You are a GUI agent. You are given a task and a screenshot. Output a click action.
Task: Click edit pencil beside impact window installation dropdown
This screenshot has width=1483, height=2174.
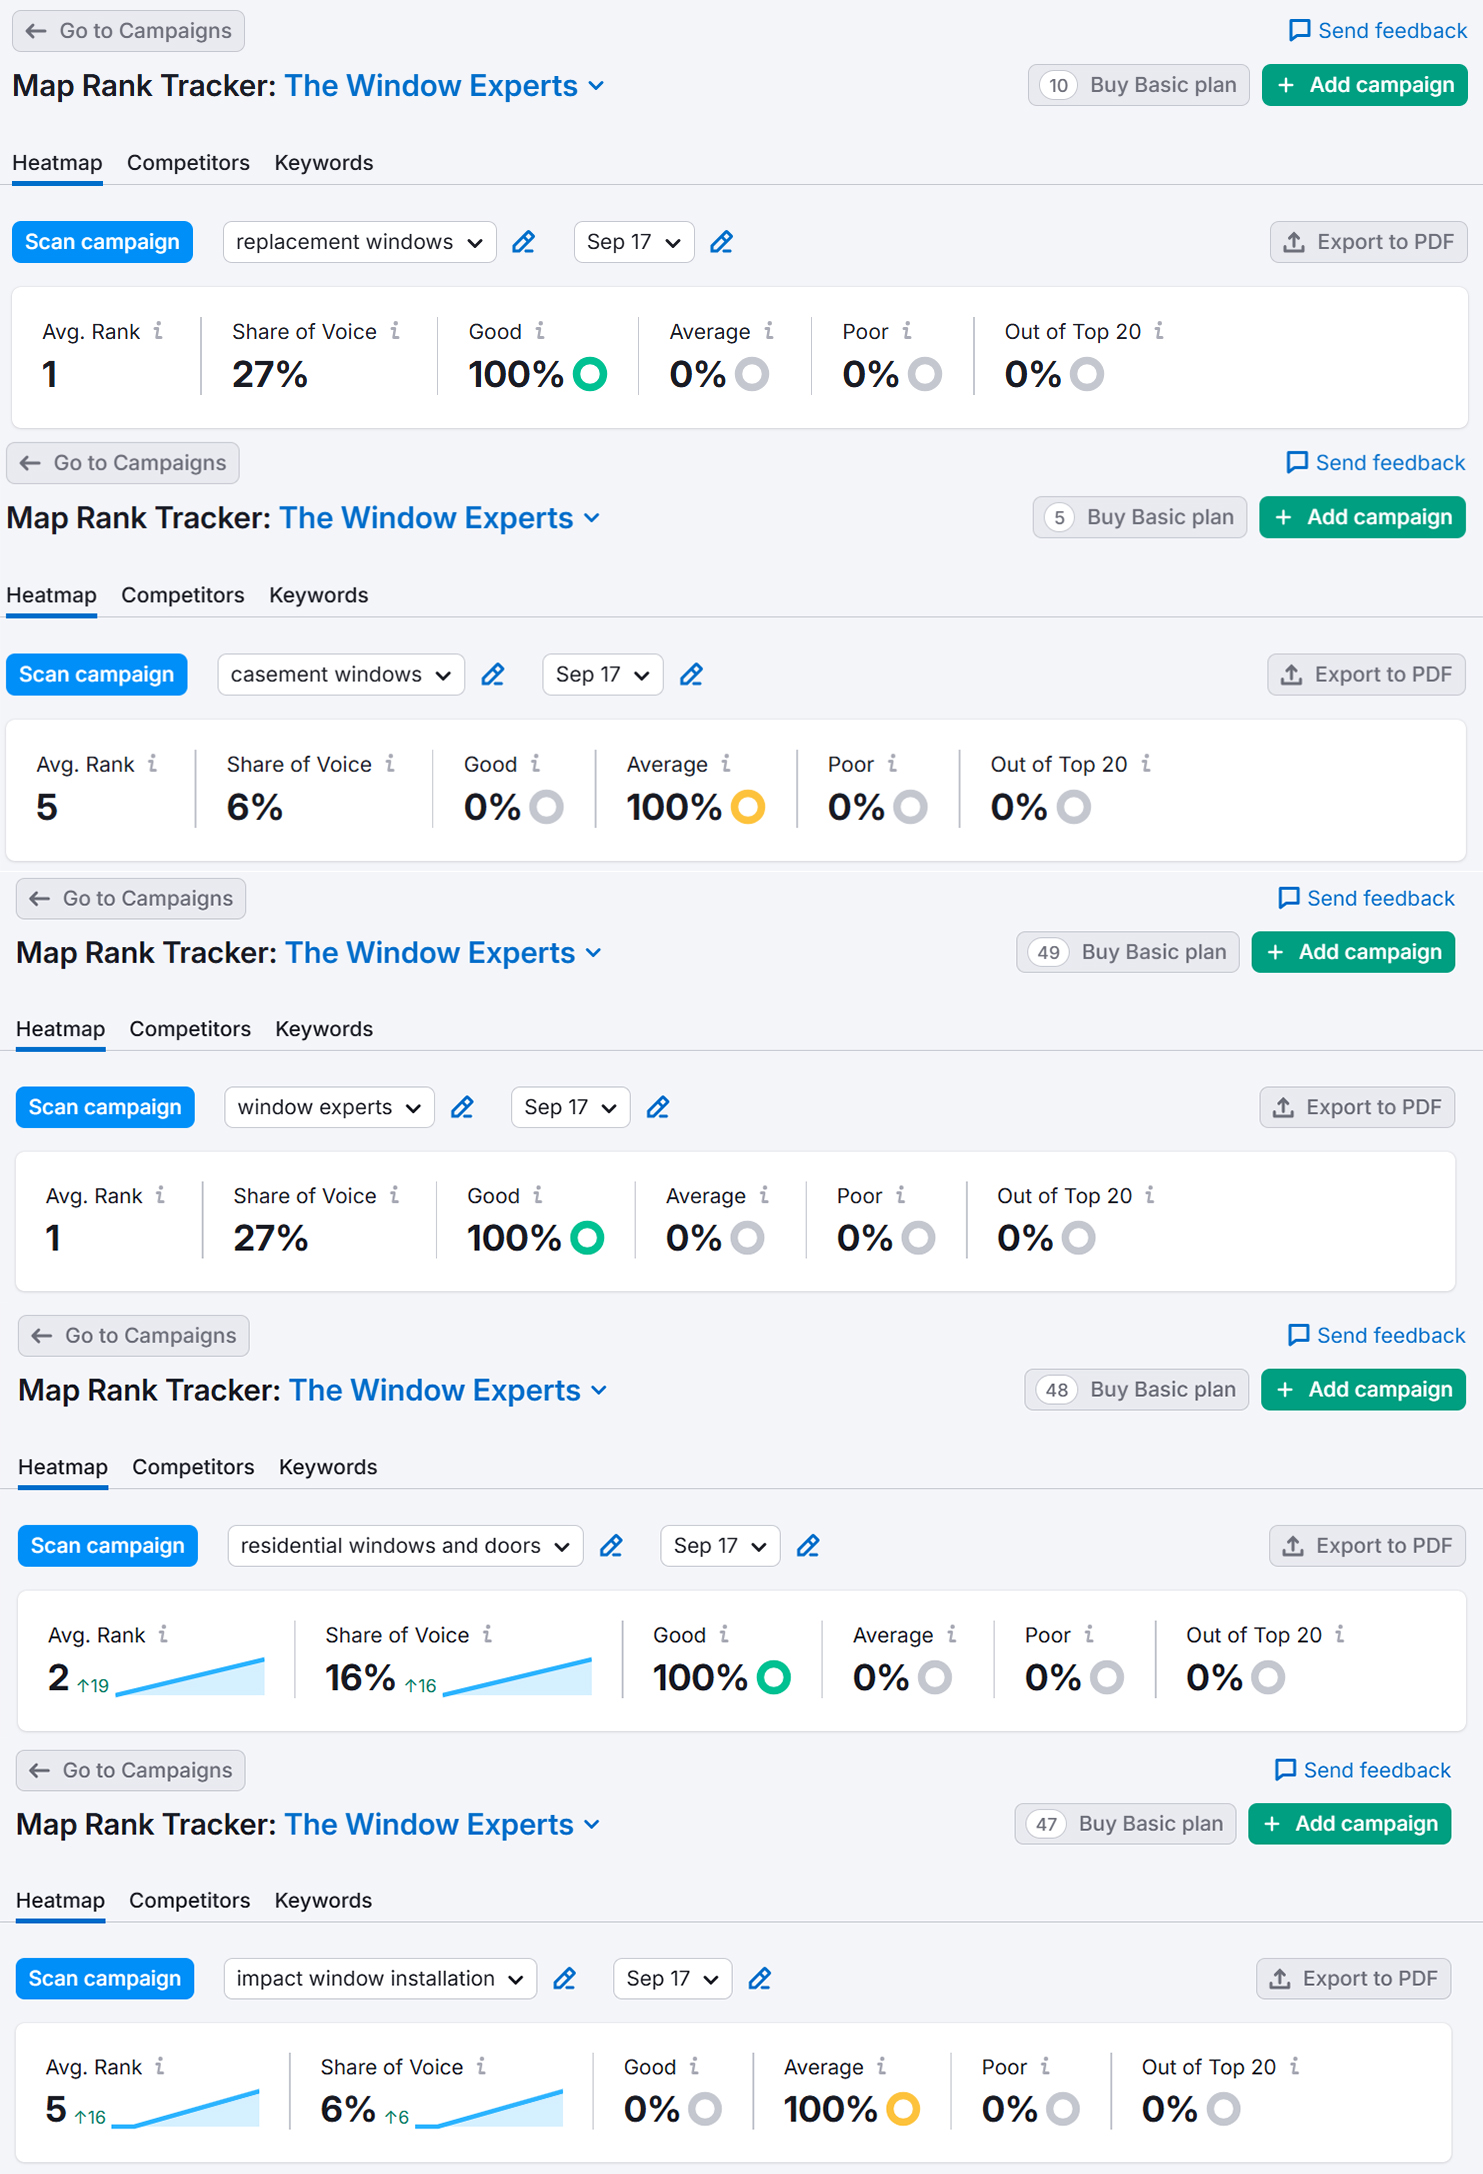[x=565, y=1979]
